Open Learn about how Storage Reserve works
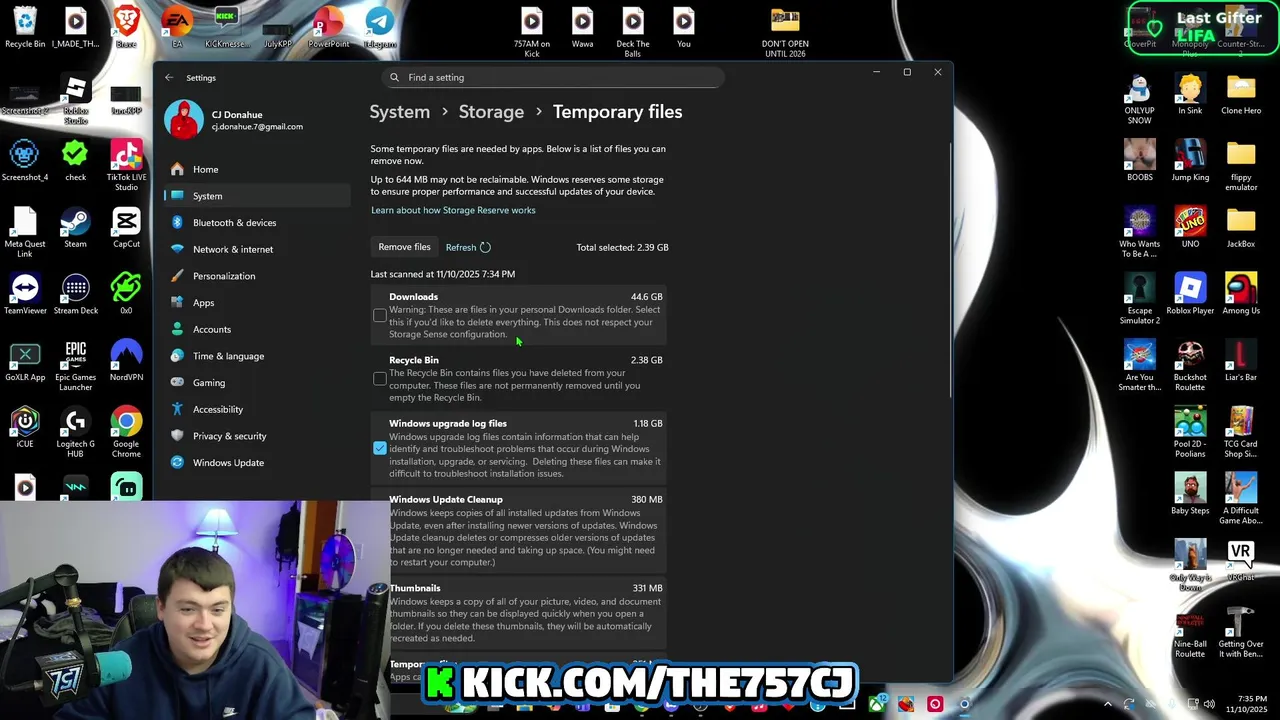 coord(453,210)
